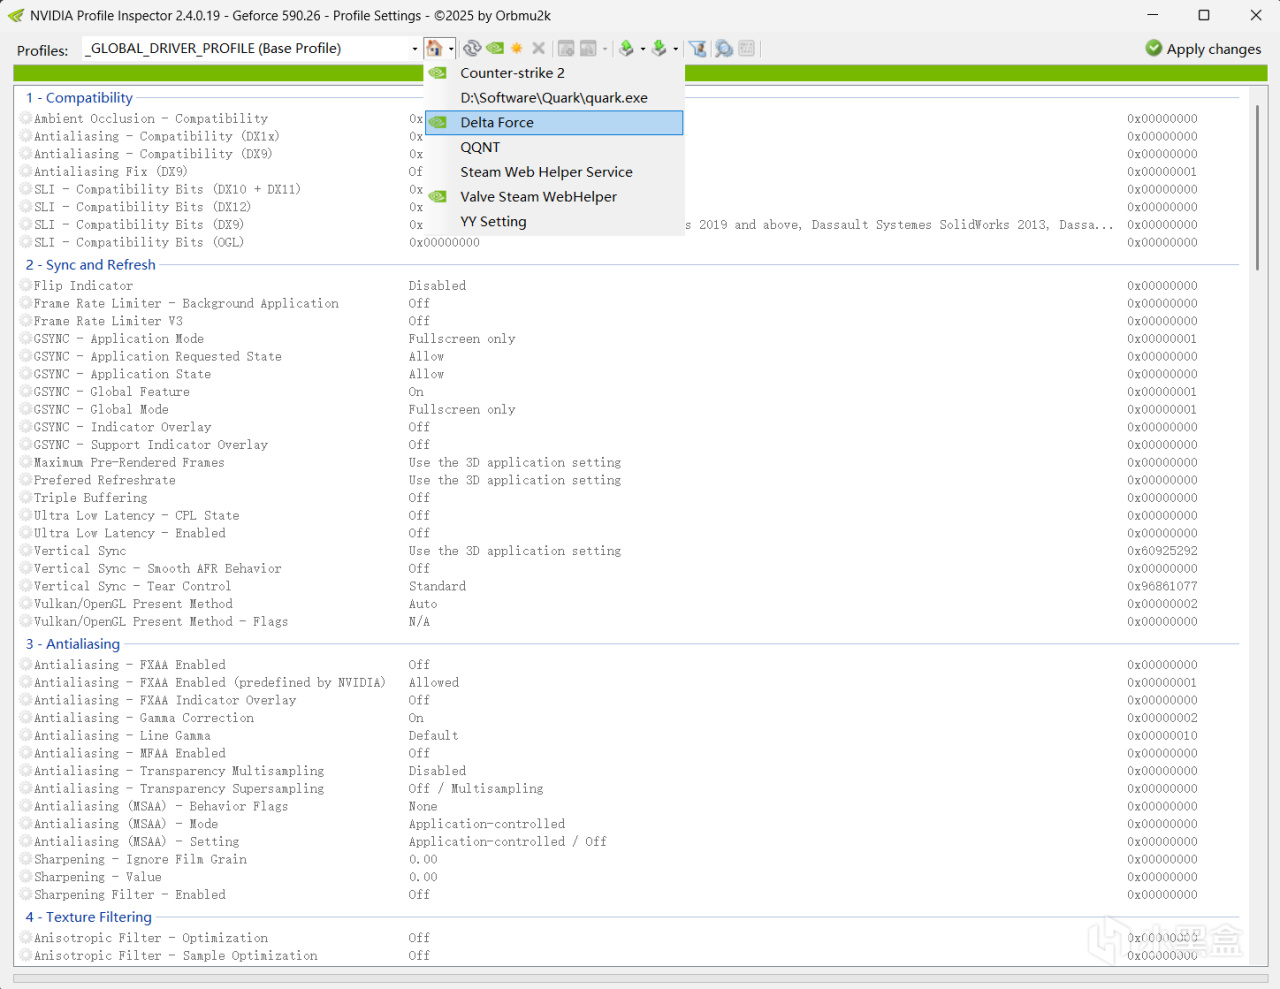Click the Sharpening - Ignore Film Grain setting
This screenshot has width=1280, height=989.
coord(140,860)
